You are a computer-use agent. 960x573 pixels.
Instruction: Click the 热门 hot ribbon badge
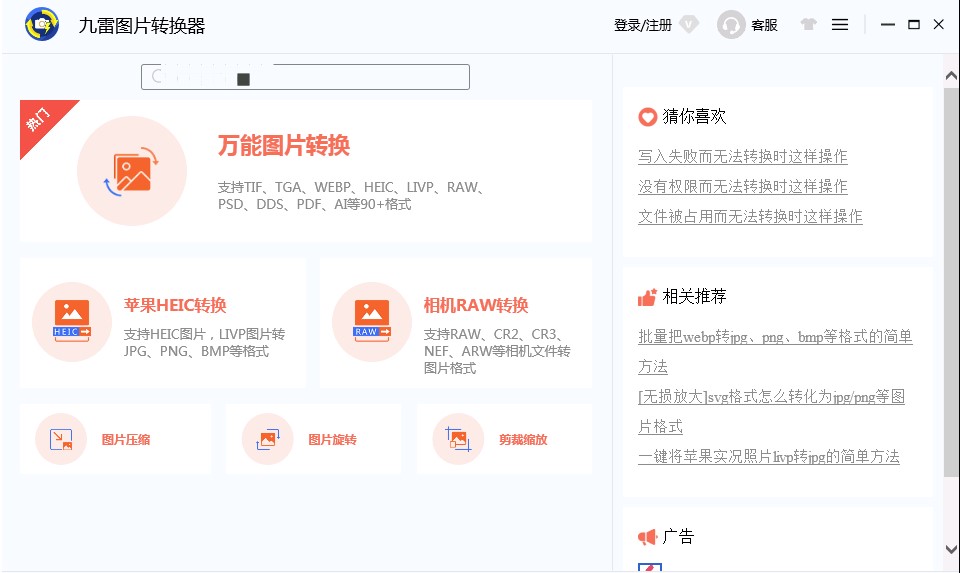coord(40,121)
